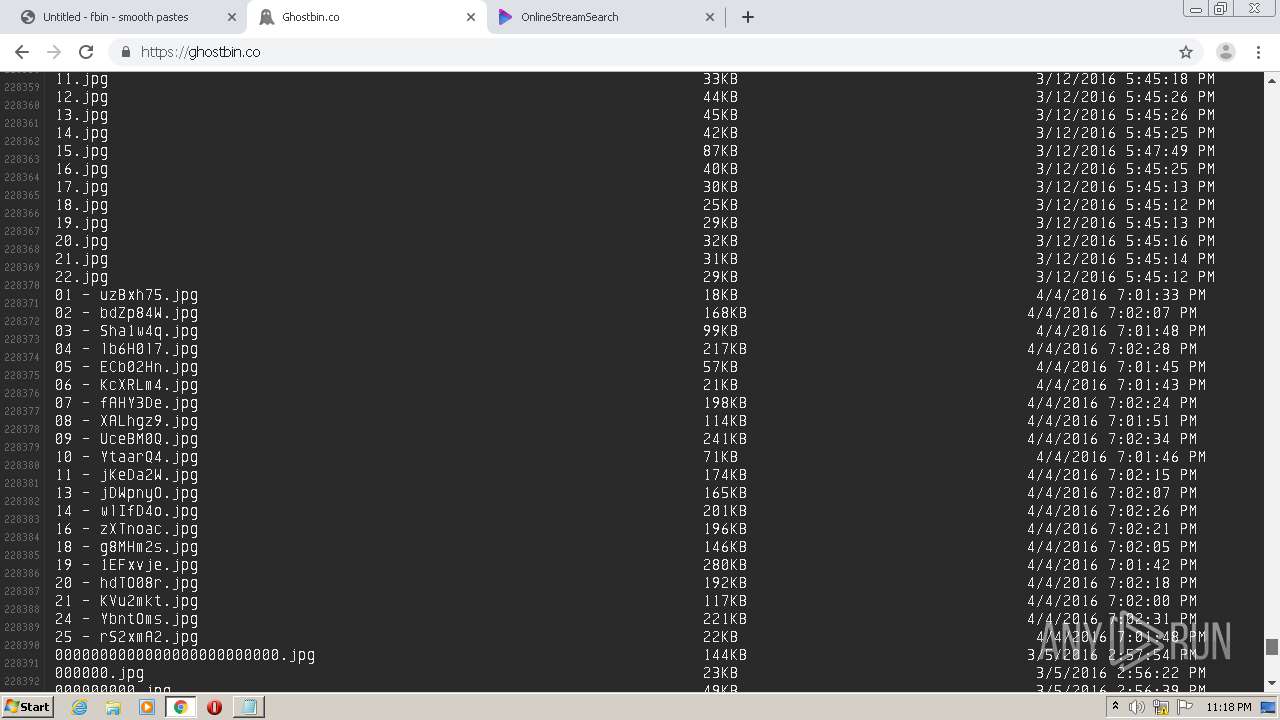Screen dimensions: 1280x720
Task: Launch Internet Explorer from the taskbar
Action: tap(79, 707)
